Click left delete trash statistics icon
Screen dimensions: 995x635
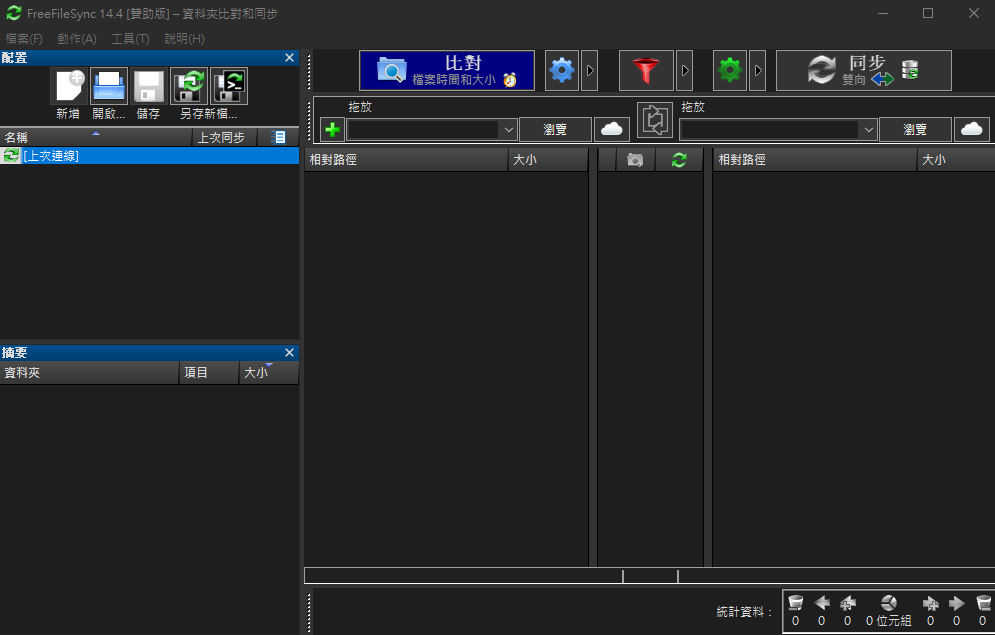(x=795, y=603)
